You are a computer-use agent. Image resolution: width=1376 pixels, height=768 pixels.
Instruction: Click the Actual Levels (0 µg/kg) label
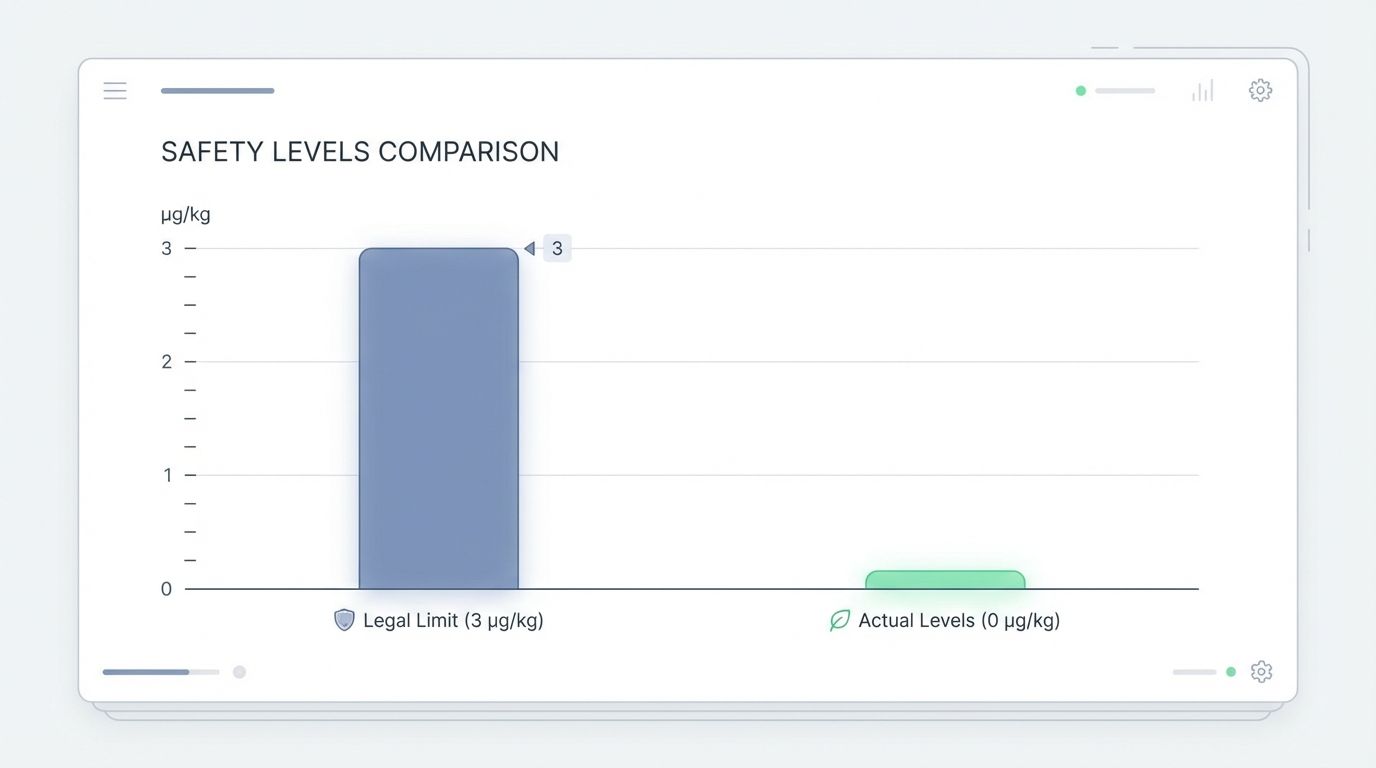pyautogui.click(x=959, y=620)
